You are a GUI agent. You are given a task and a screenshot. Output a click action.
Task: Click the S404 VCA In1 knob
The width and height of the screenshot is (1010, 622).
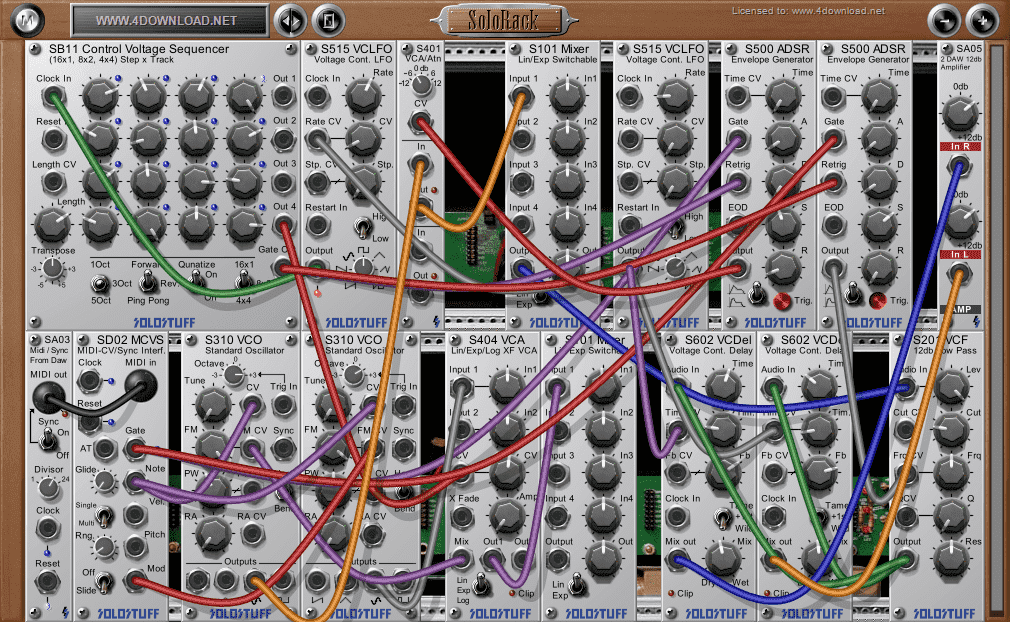click(x=507, y=387)
